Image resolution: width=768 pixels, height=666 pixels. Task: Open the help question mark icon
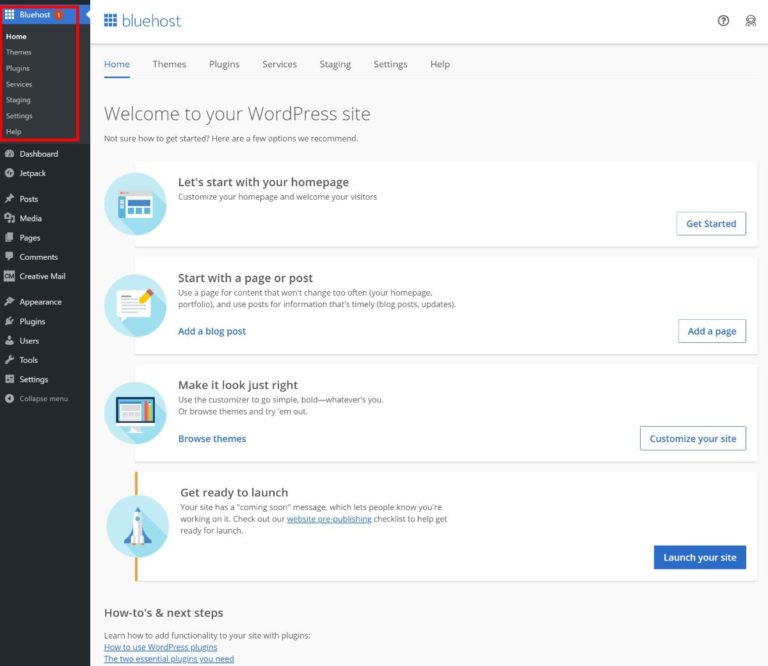(723, 21)
